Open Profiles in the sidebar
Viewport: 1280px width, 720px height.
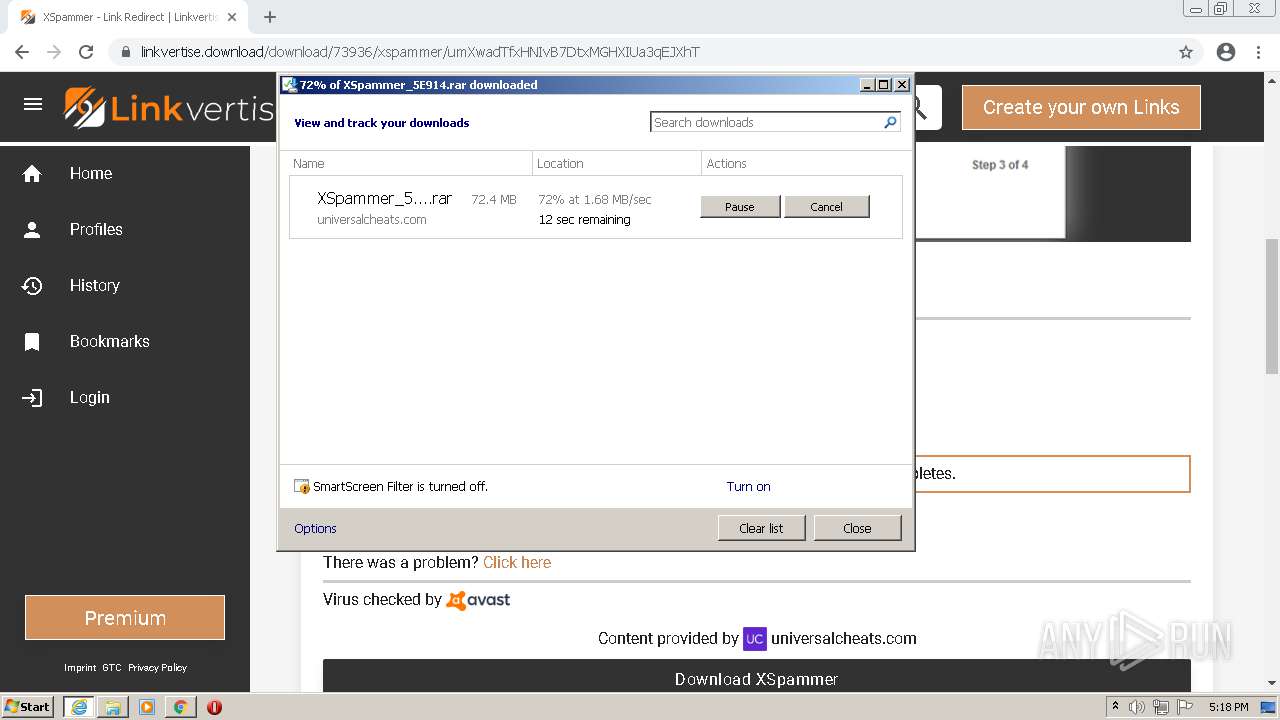tap(96, 229)
